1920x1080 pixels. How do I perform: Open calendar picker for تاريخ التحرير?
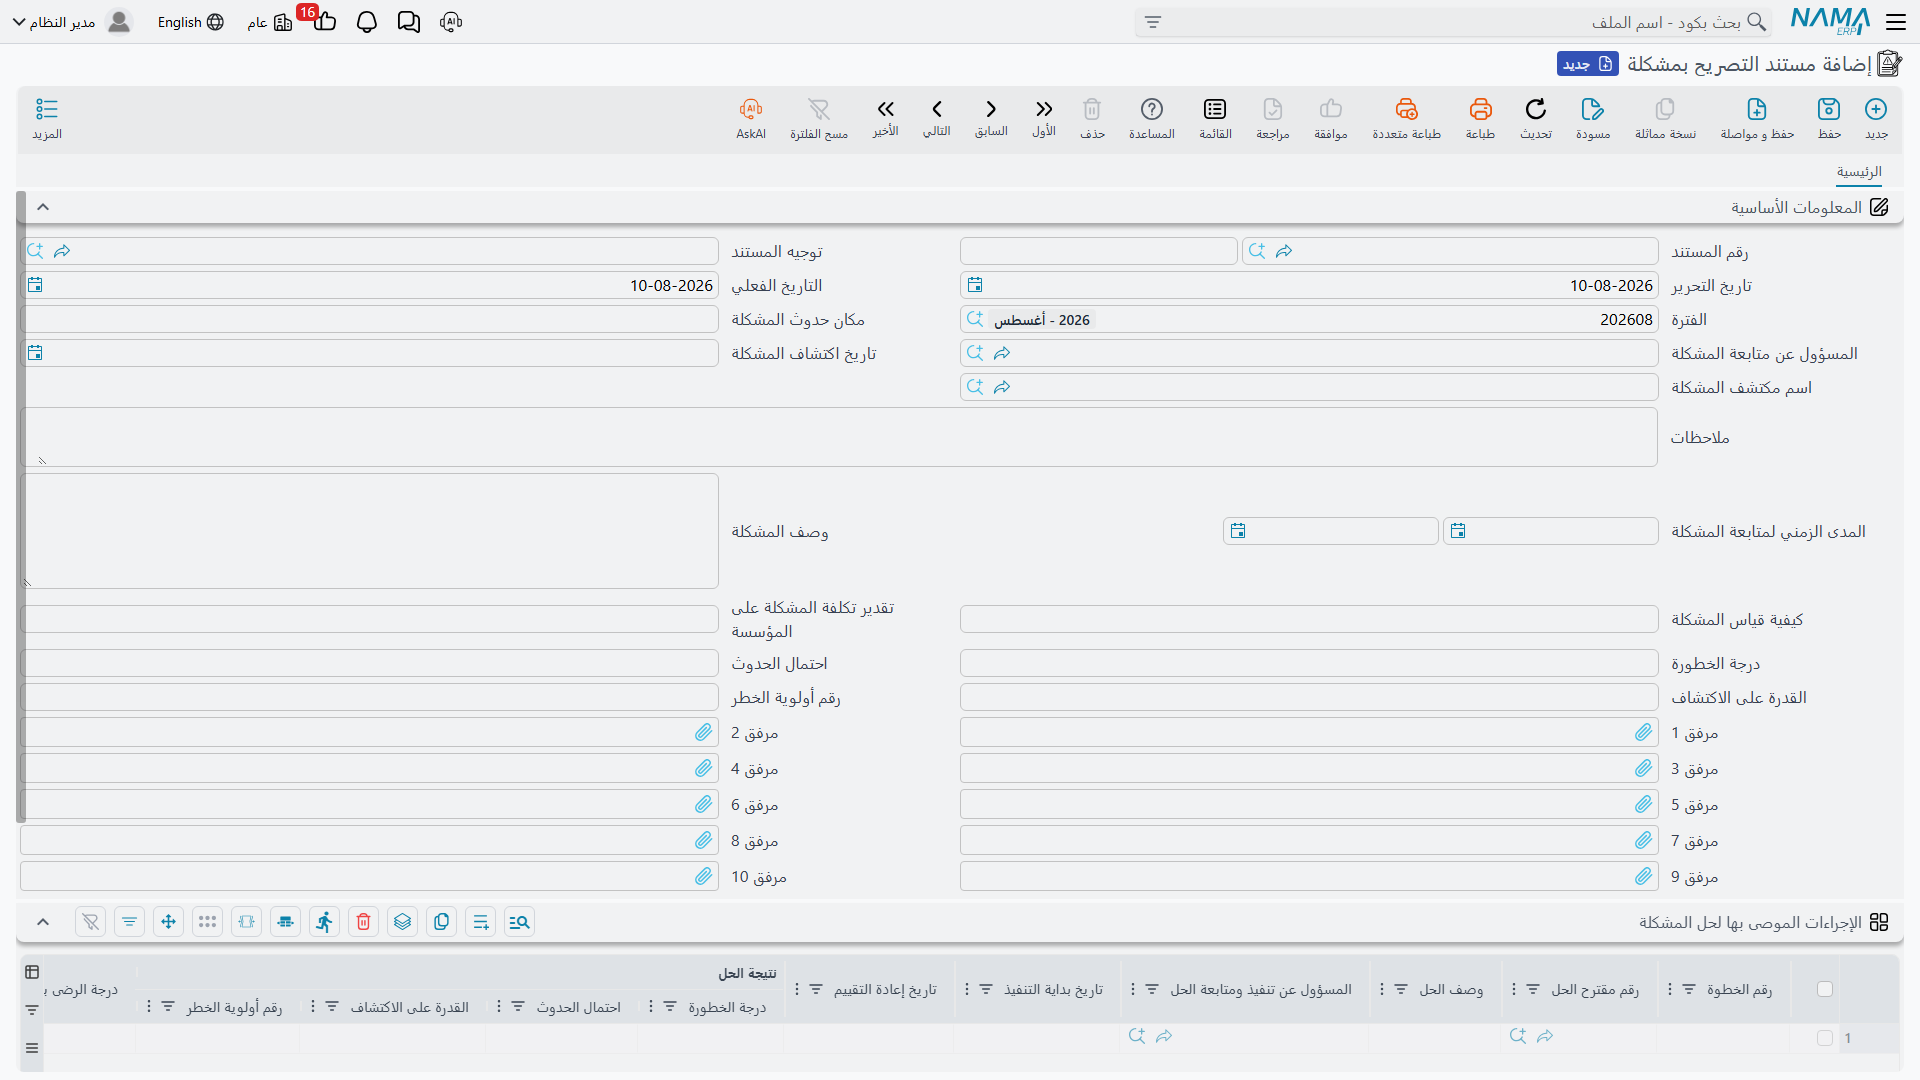tap(975, 285)
